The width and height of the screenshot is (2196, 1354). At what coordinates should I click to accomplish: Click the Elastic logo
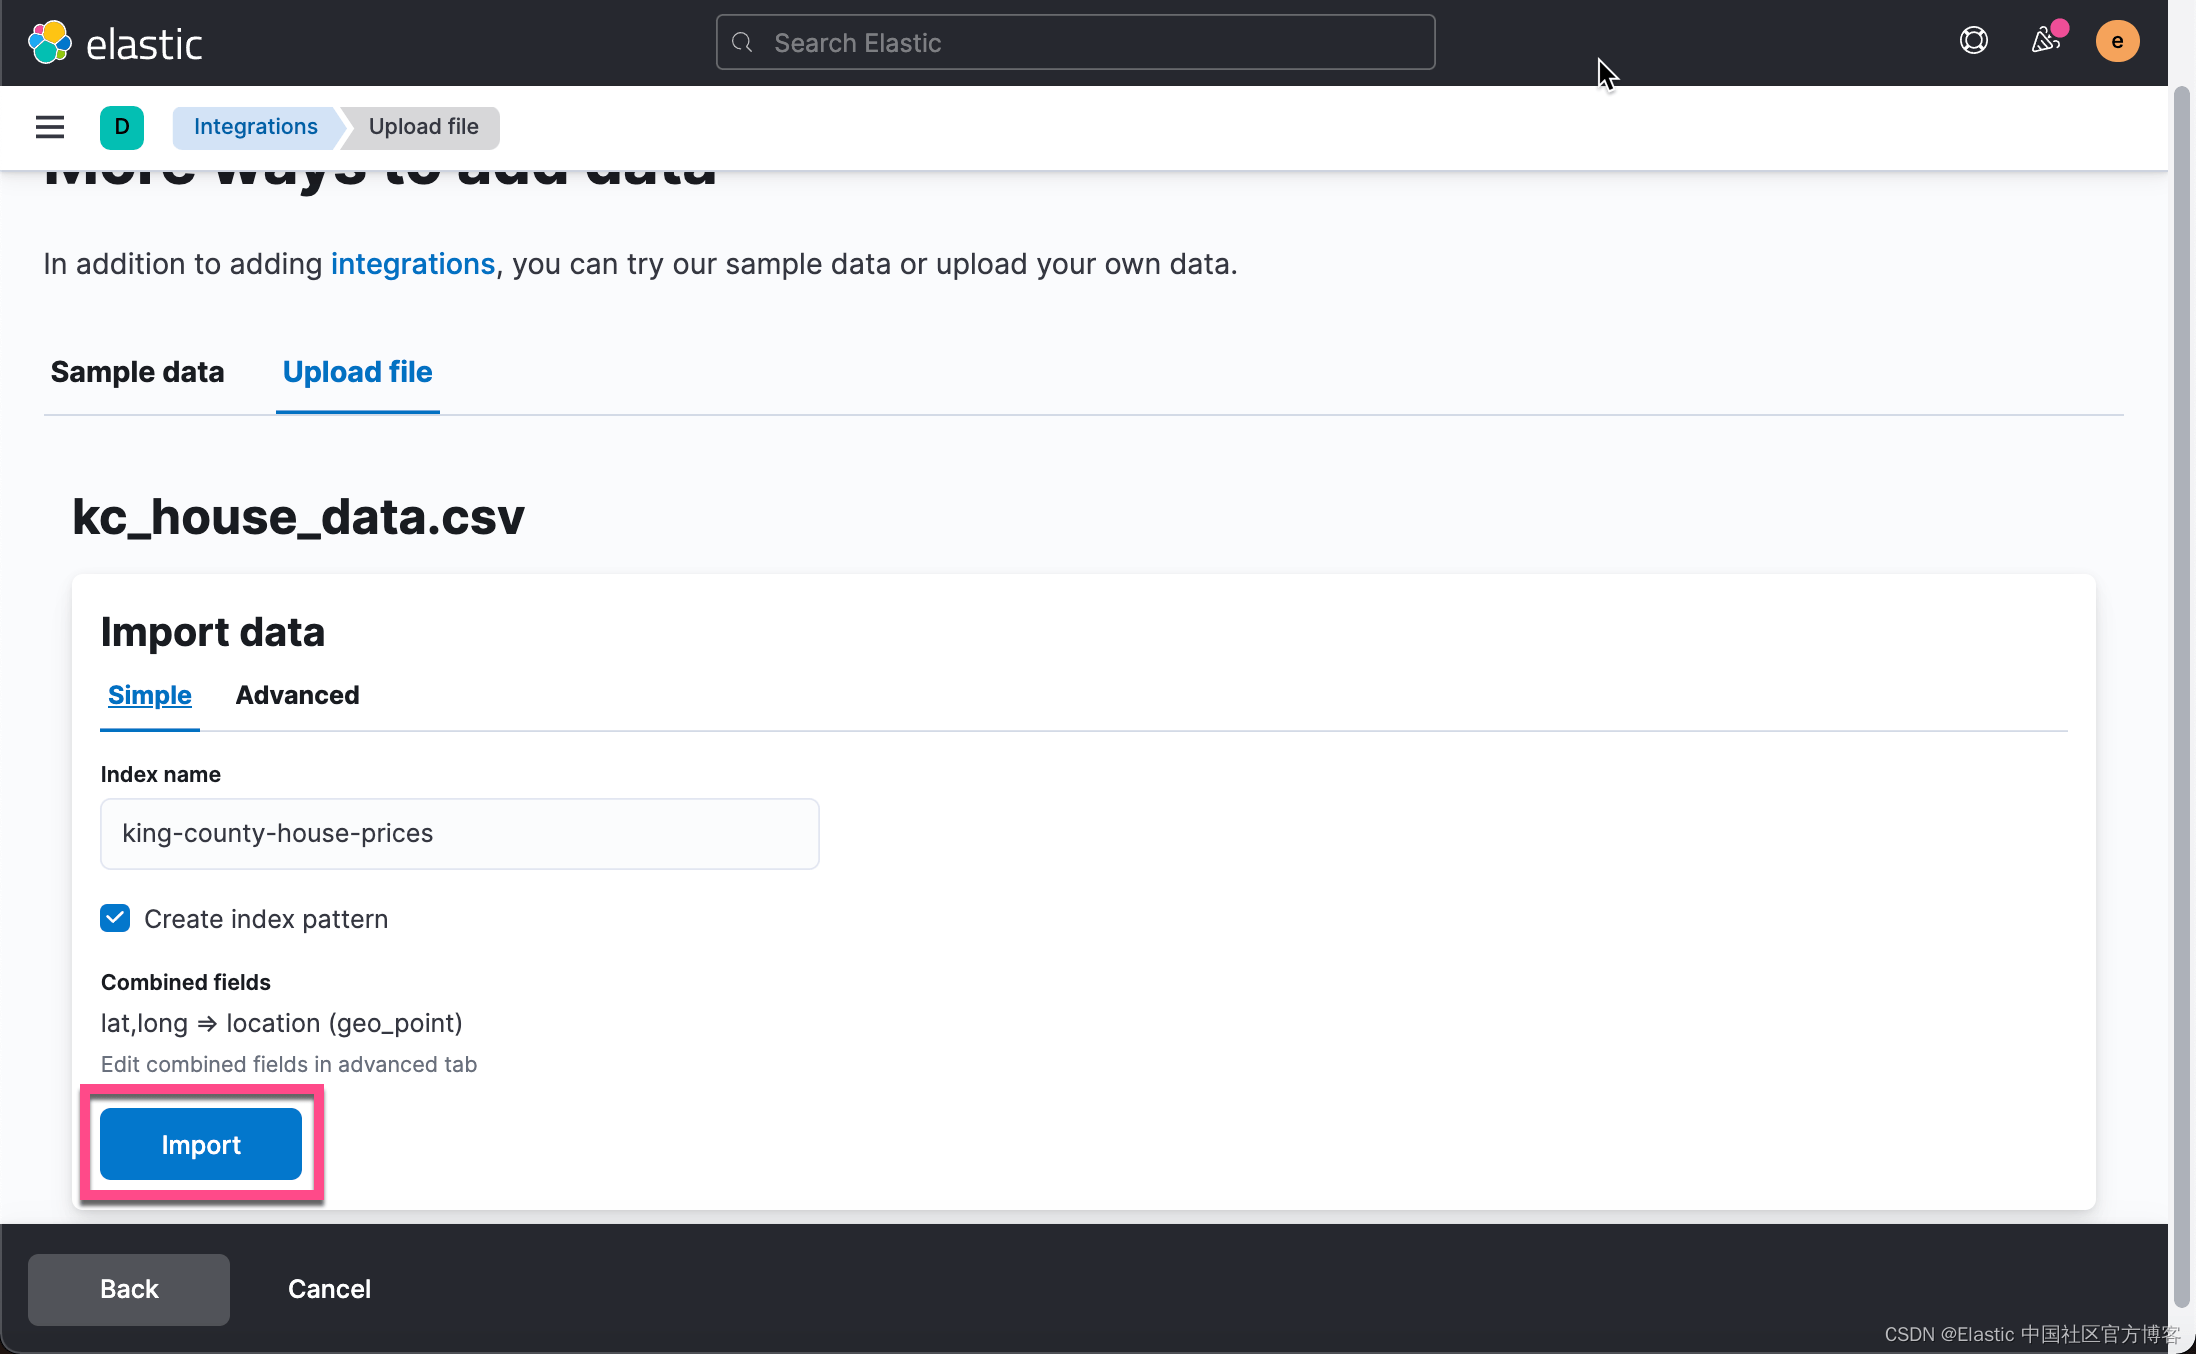117,42
